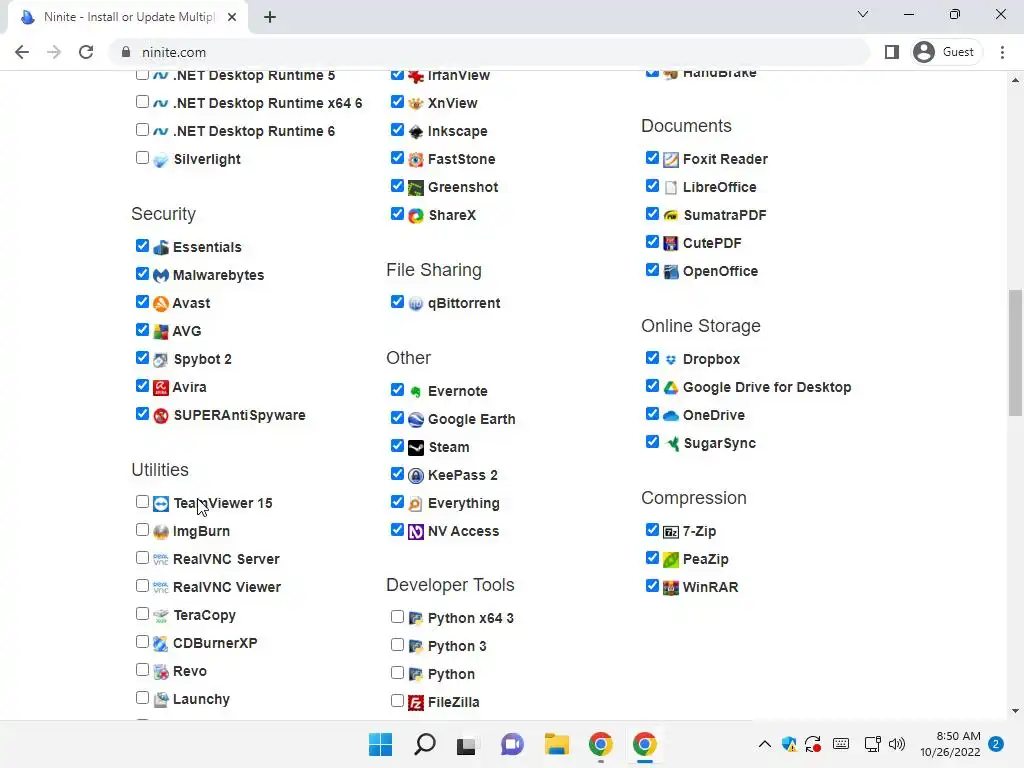Image resolution: width=1024 pixels, height=768 pixels.
Task: Uncheck the XnView checkbox
Action: pyautogui.click(x=397, y=102)
